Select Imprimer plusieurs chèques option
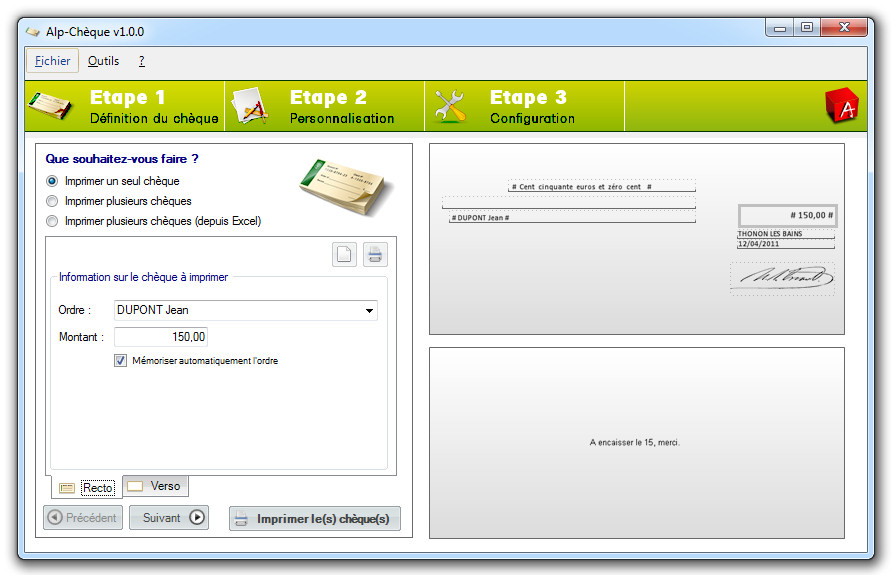 [52, 201]
